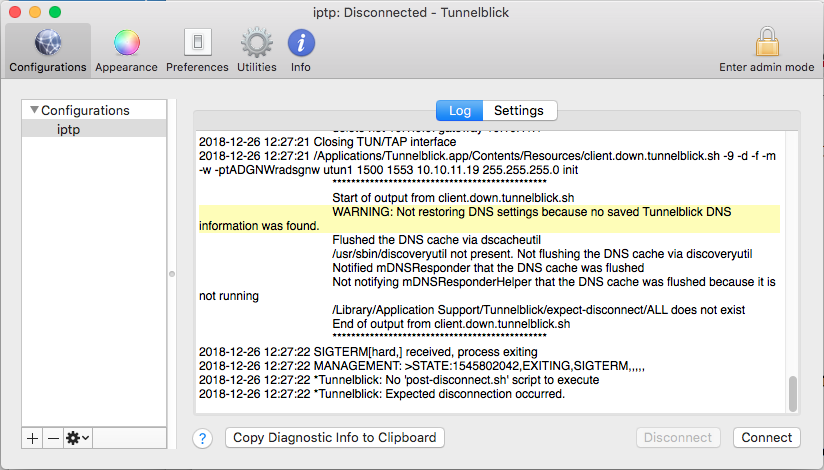Open the Utilities gear pane
Screen dimensions: 824x470
click(257, 50)
